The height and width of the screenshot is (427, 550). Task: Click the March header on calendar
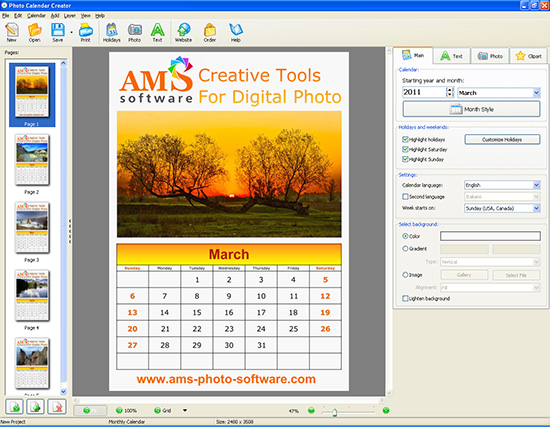tap(229, 254)
